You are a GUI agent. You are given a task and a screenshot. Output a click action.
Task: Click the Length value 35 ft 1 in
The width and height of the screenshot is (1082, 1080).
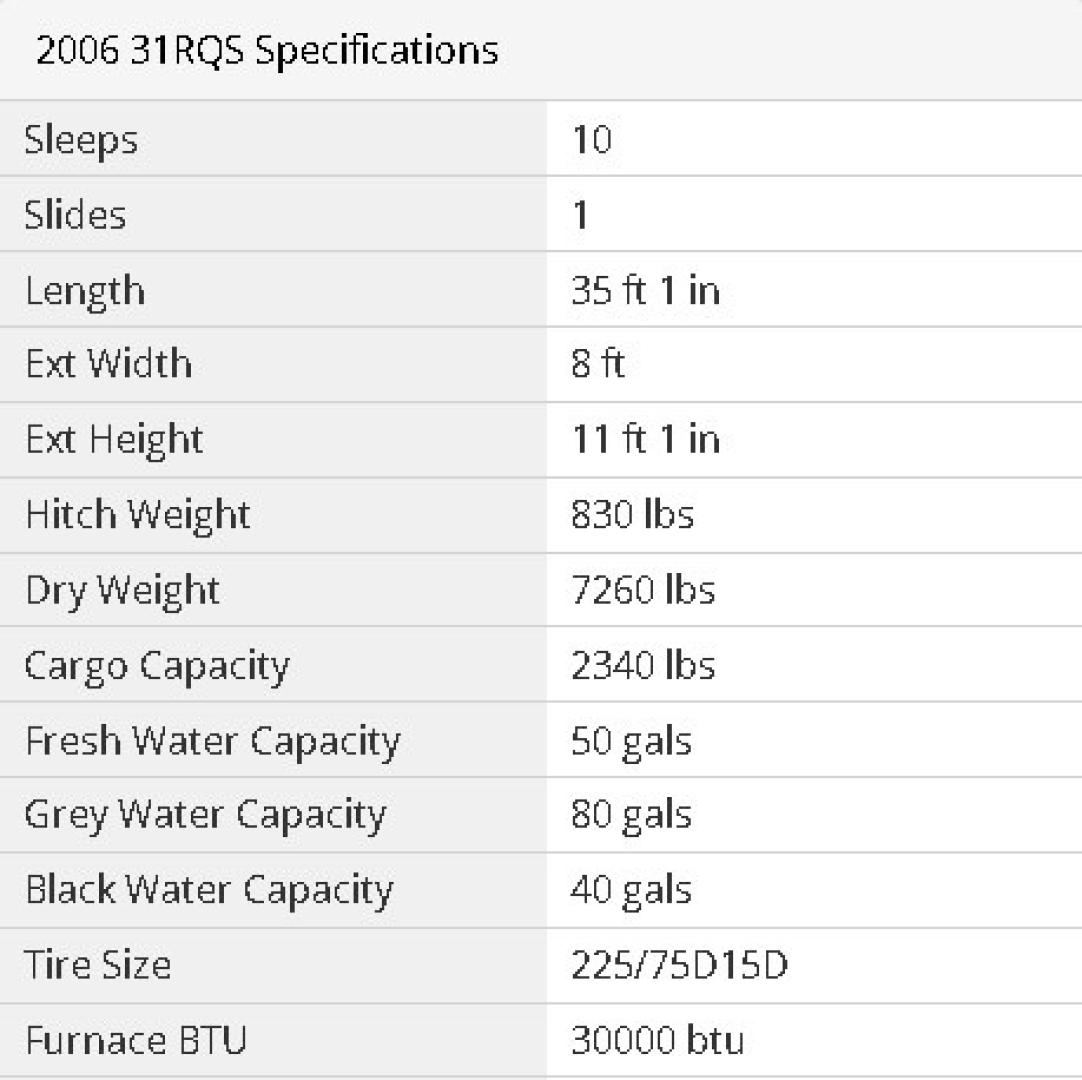coord(645,290)
